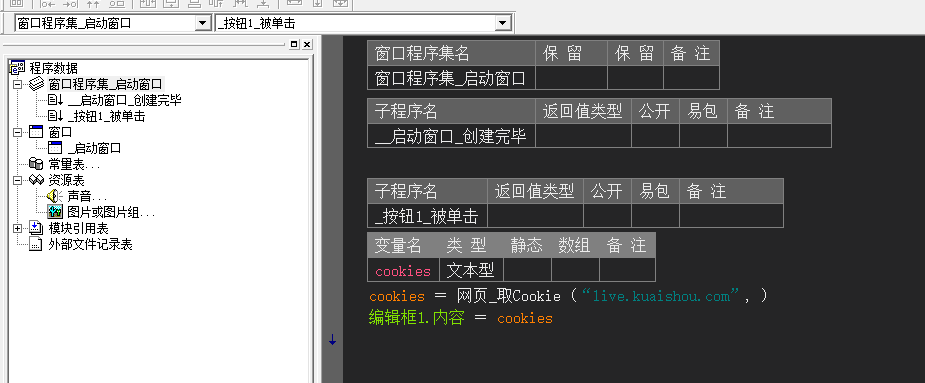Click 返回值类型 header above _按钮1_被单击
Image resolution: width=925 pixels, height=383 pixels.
535,191
